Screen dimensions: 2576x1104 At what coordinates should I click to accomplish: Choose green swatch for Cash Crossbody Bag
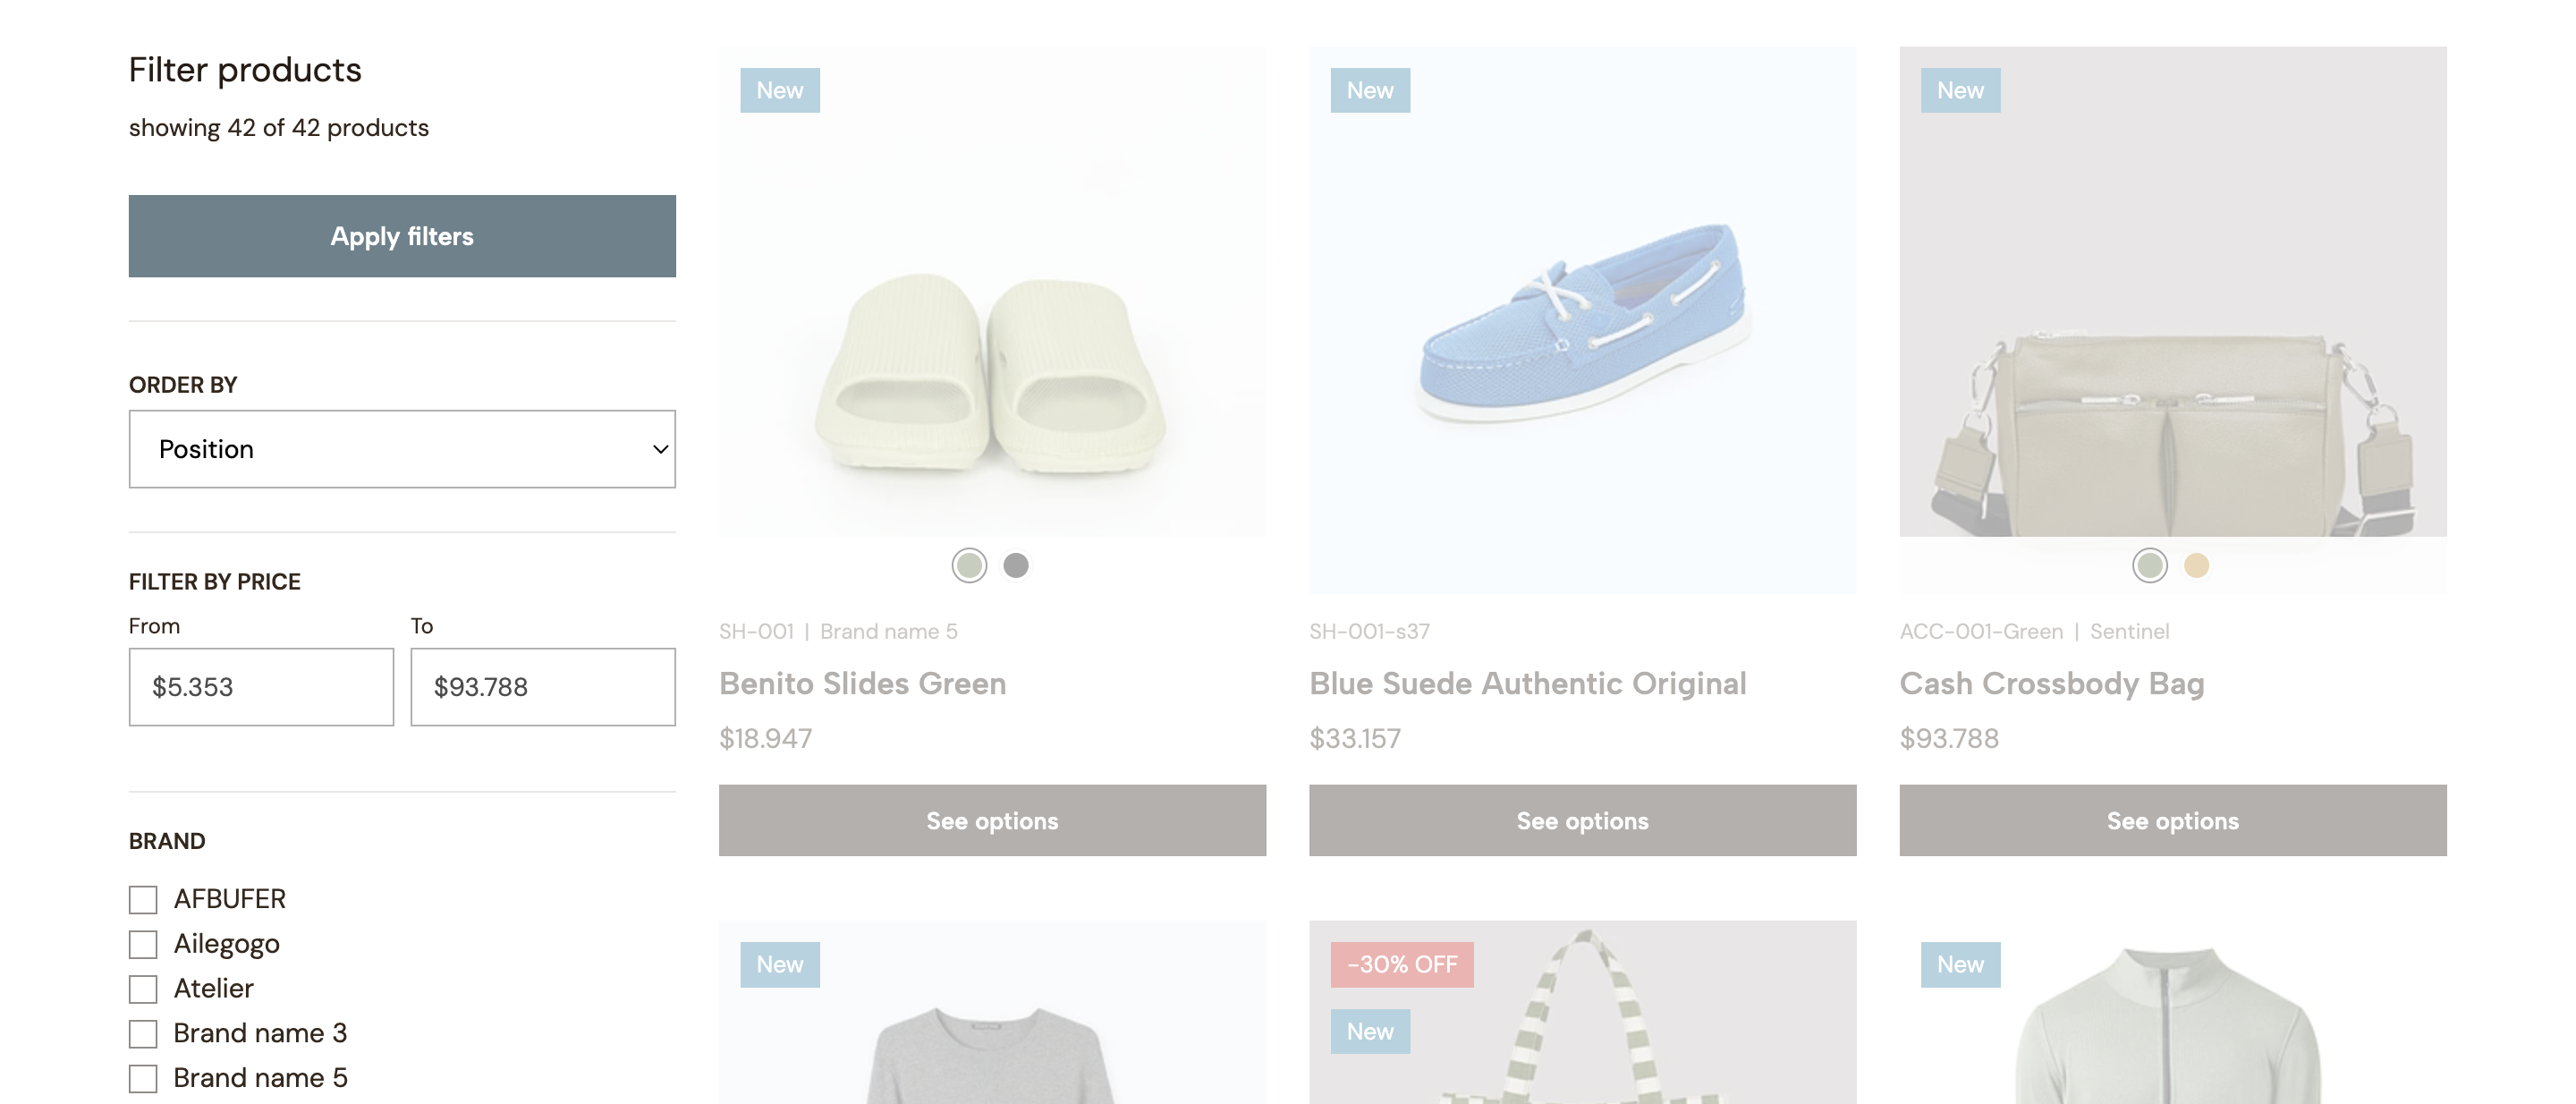2150,565
